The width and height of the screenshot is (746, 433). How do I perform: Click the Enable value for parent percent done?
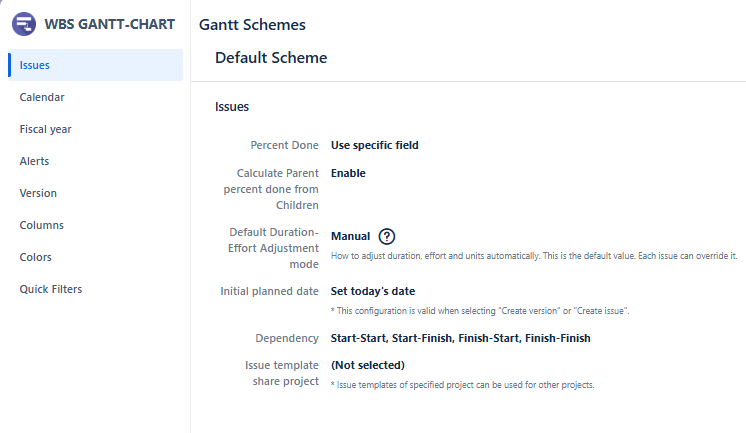tap(348, 173)
